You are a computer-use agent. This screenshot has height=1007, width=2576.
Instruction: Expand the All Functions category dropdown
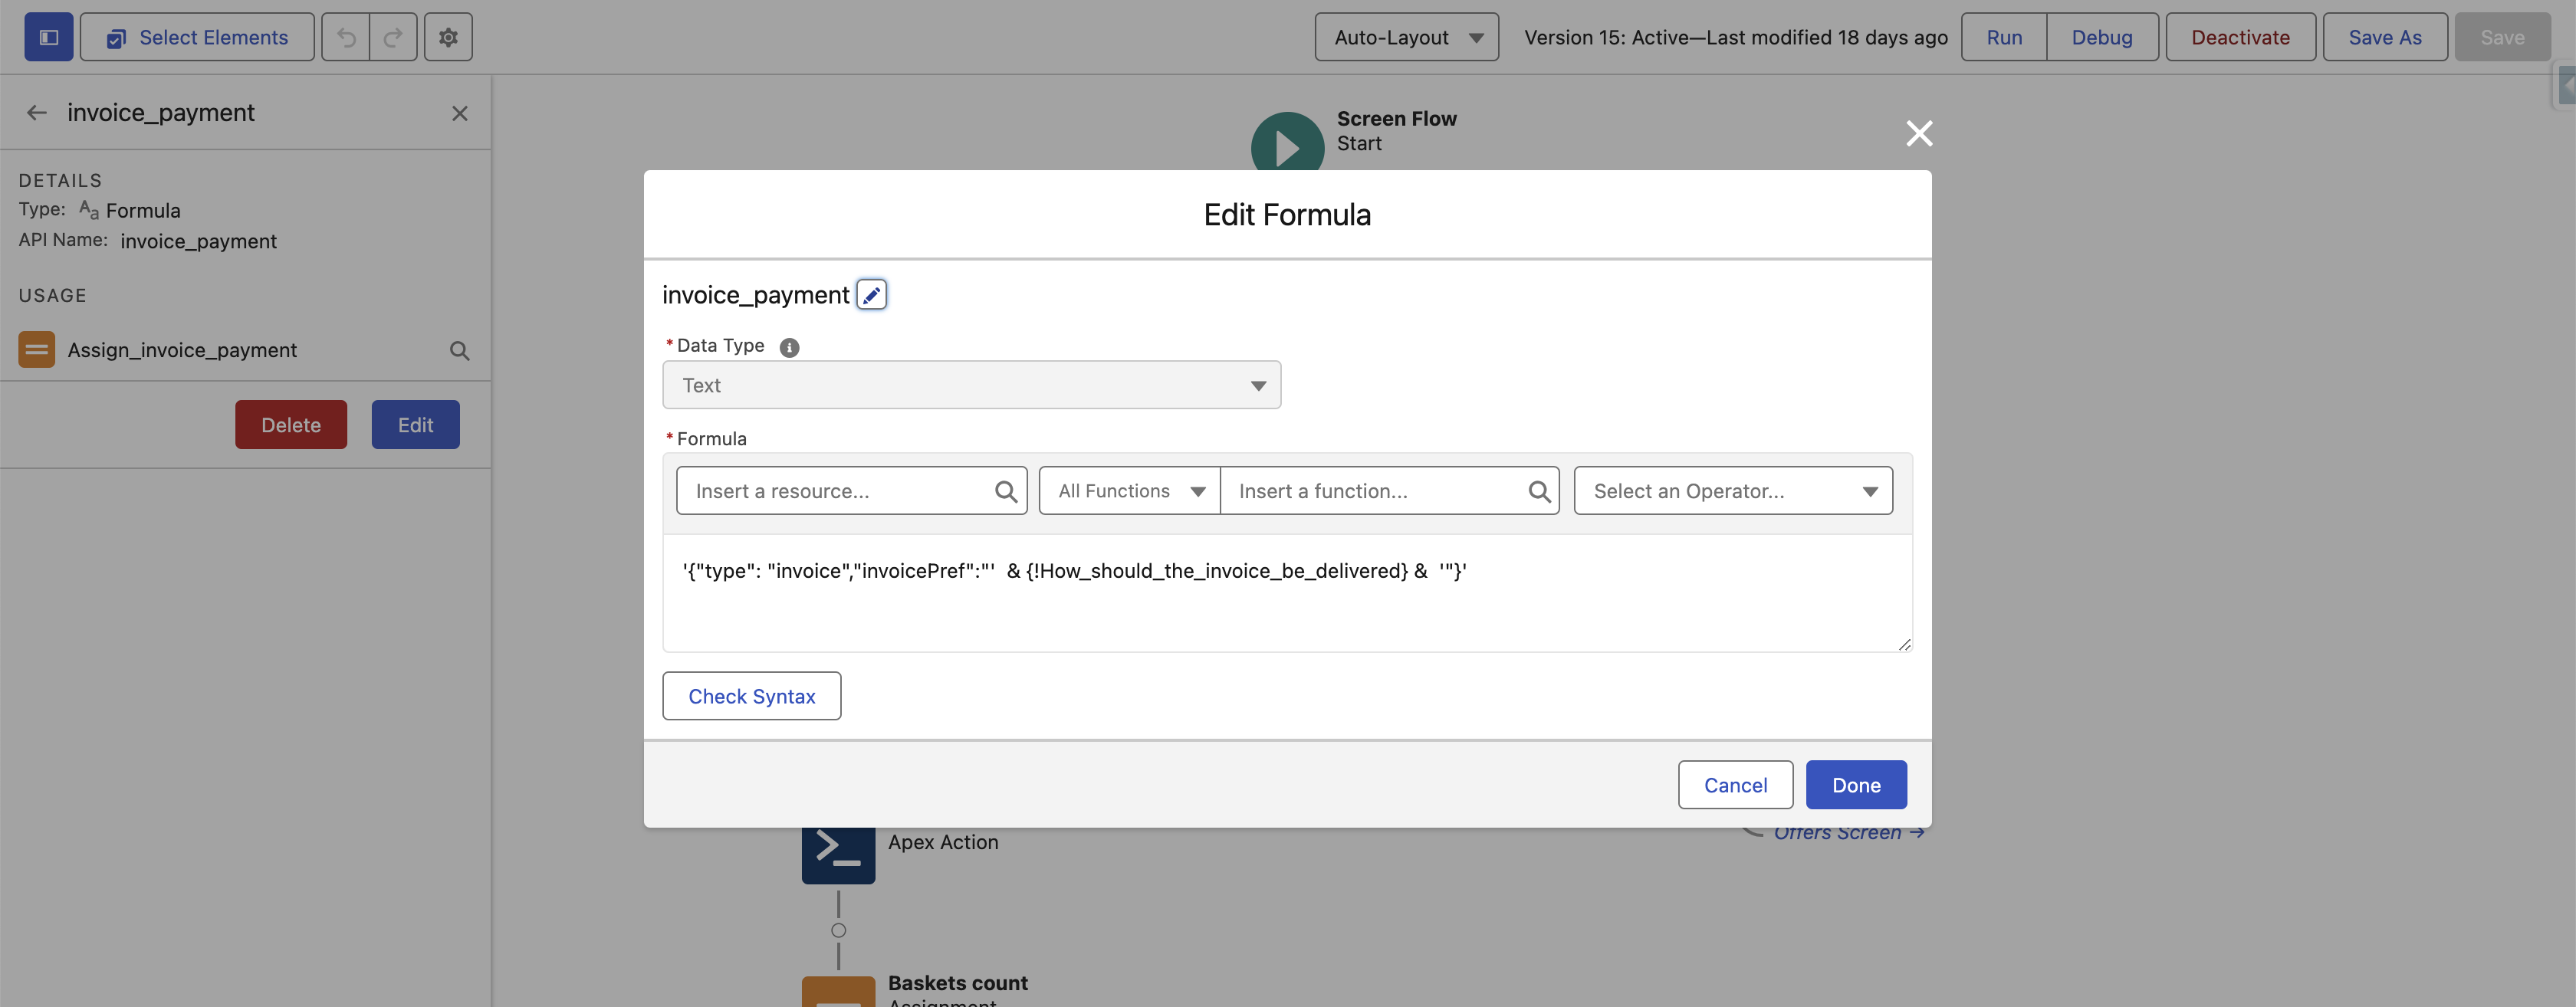coord(1129,491)
